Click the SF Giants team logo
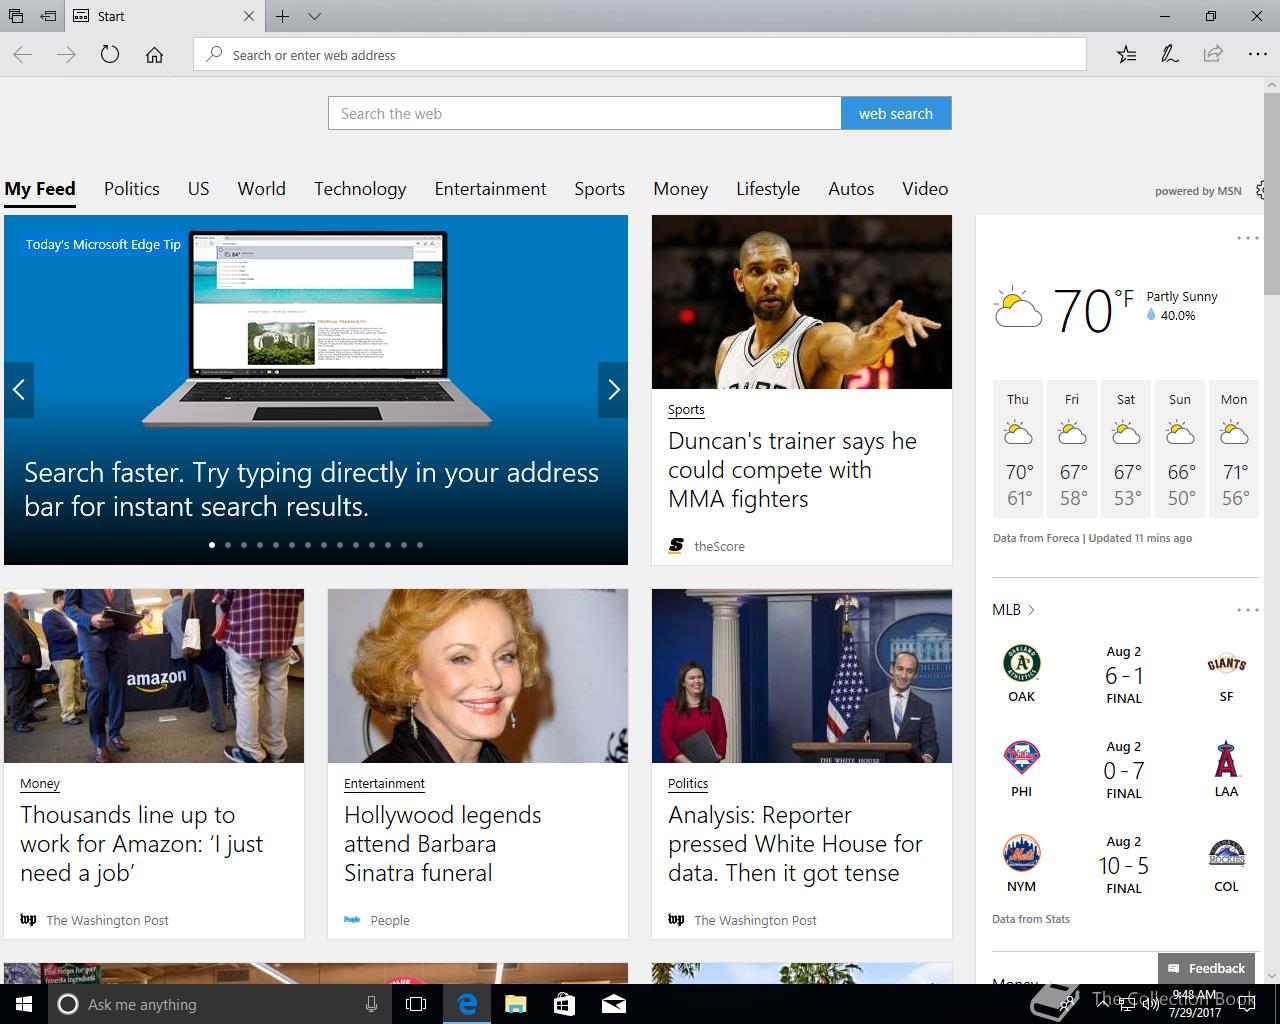1280x1024 pixels. click(x=1226, y=664)
